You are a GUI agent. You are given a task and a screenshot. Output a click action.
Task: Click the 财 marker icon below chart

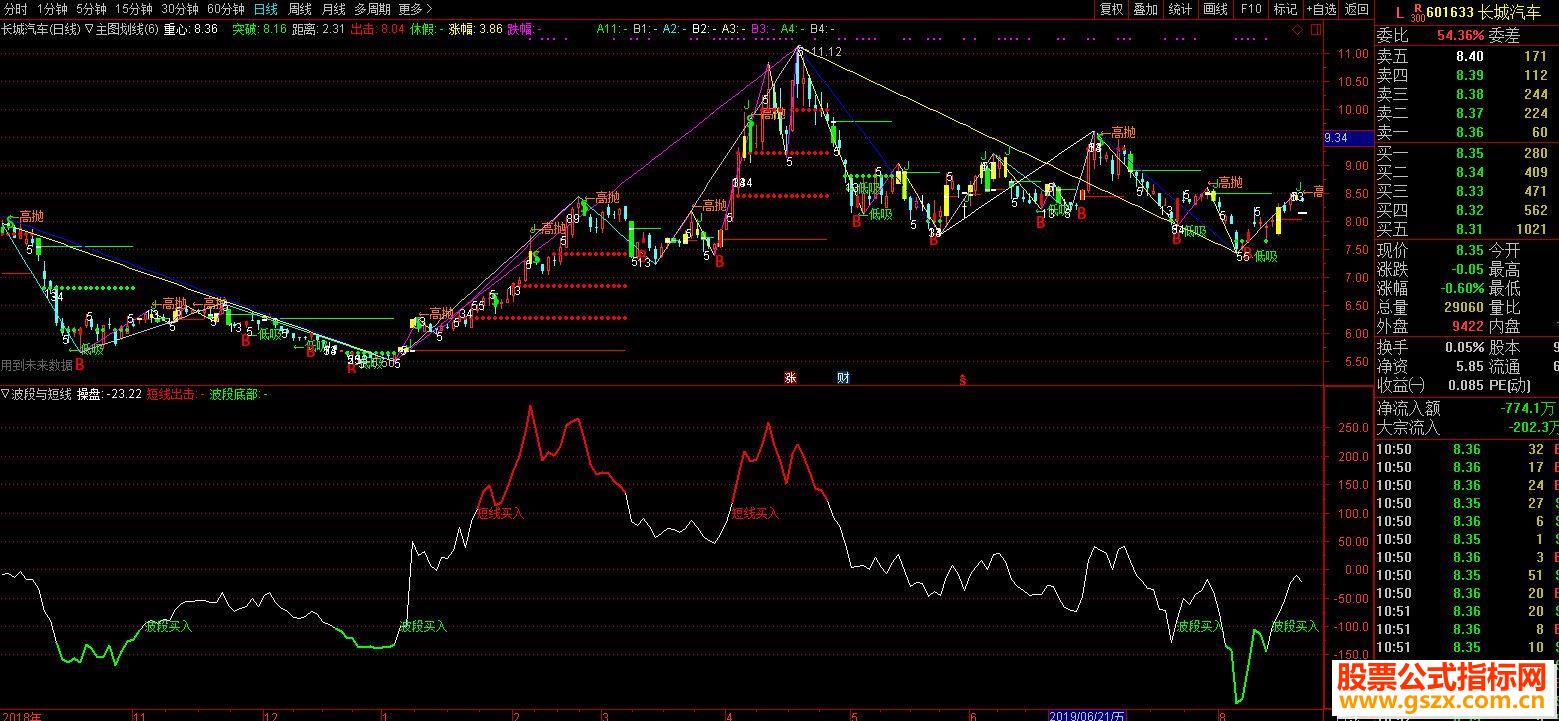click(843, 378)
